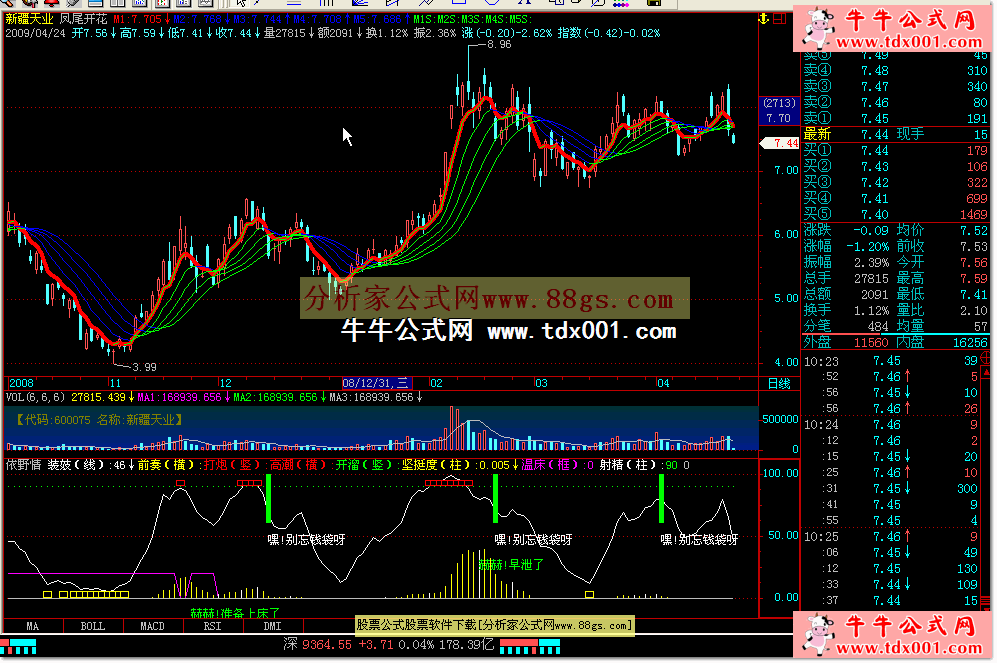Click the MA1:168939.656 volume legend
The image size is (997, 663).
click(182, 397)
